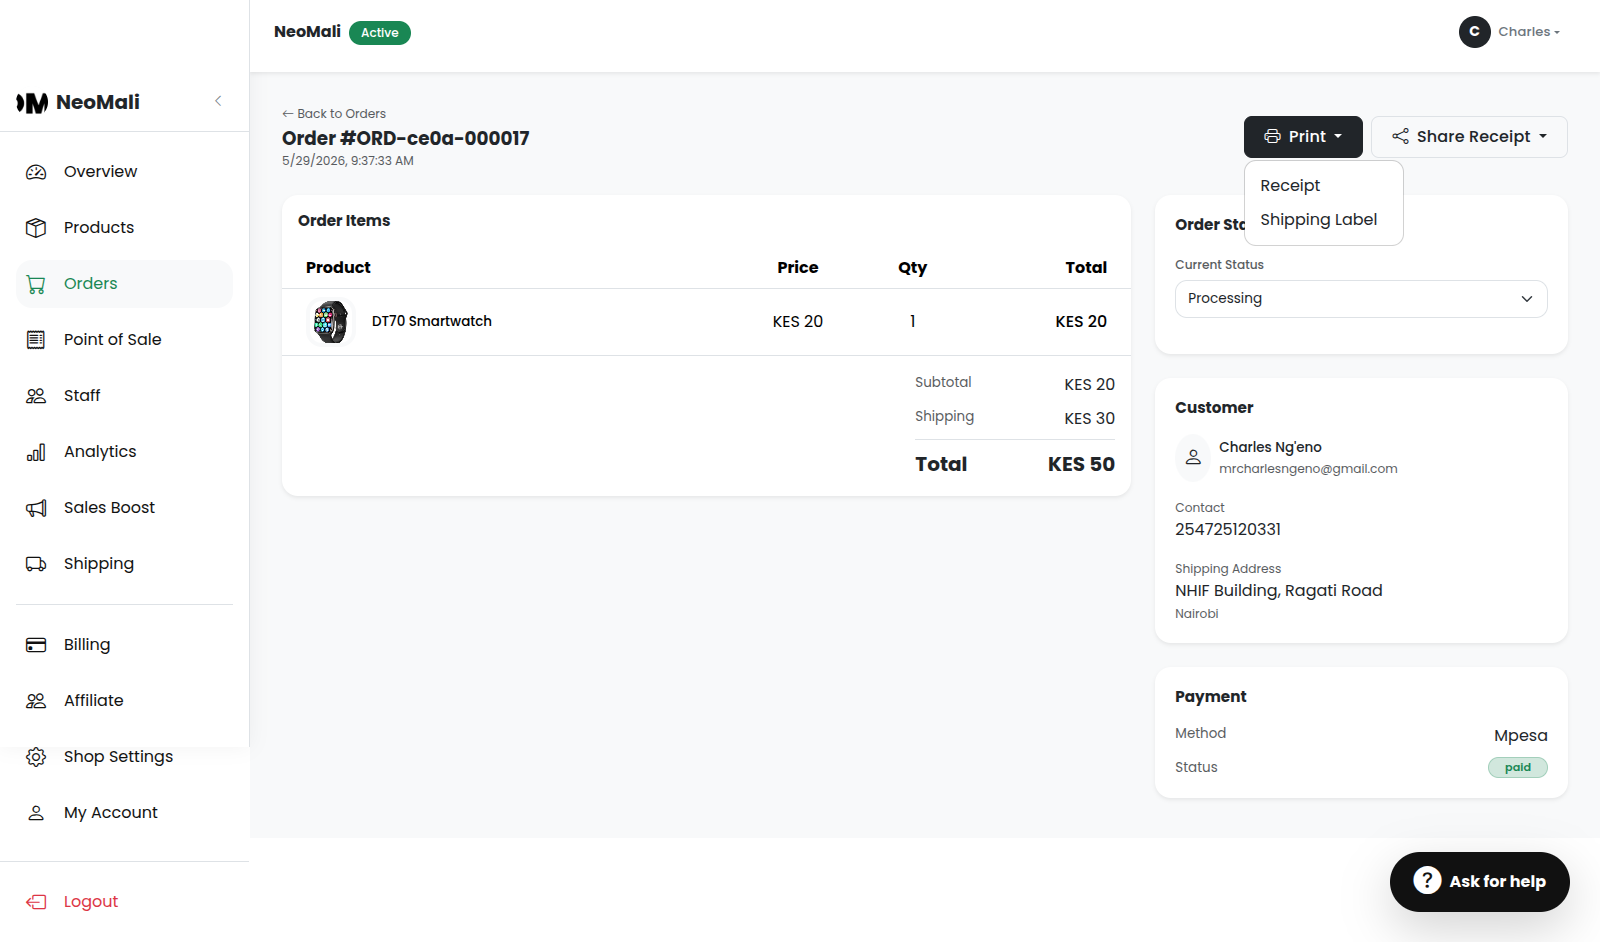This screenshot has height=942, width=1600.
Task: Open the Ask for help chat
Action: coord(1480,882)
